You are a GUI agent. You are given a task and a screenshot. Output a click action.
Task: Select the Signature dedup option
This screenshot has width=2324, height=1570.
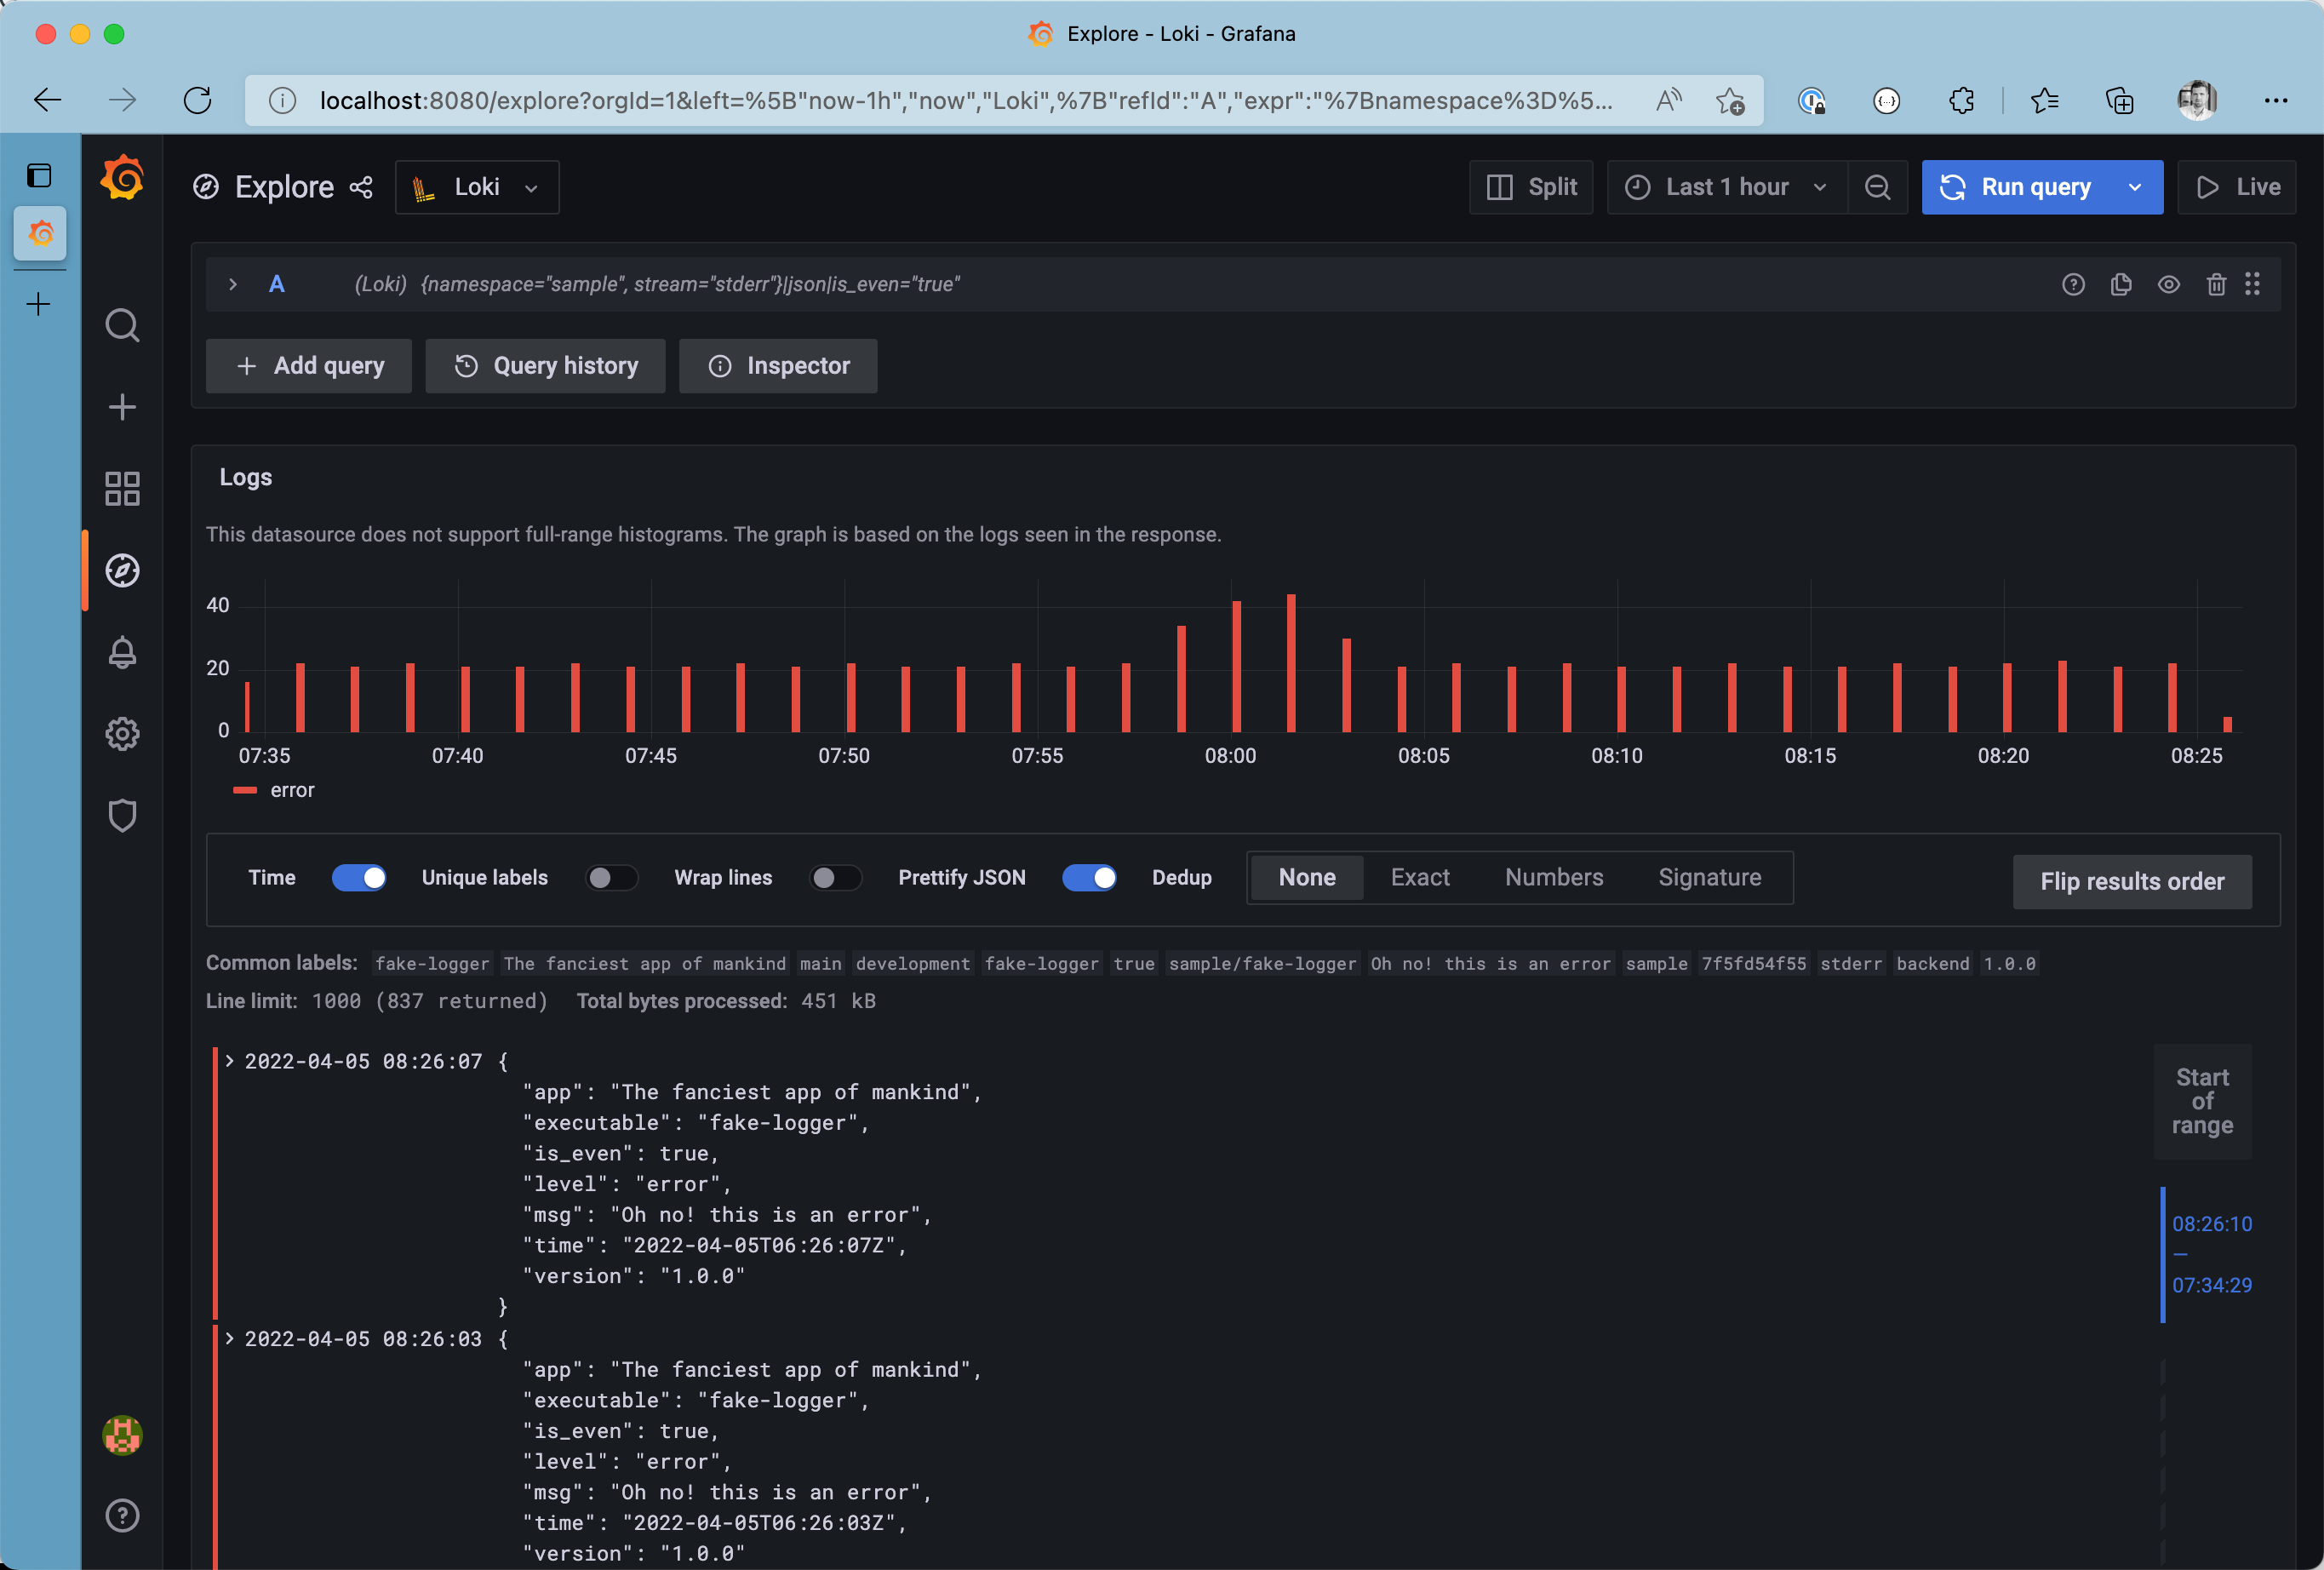tap(1709, 878)
